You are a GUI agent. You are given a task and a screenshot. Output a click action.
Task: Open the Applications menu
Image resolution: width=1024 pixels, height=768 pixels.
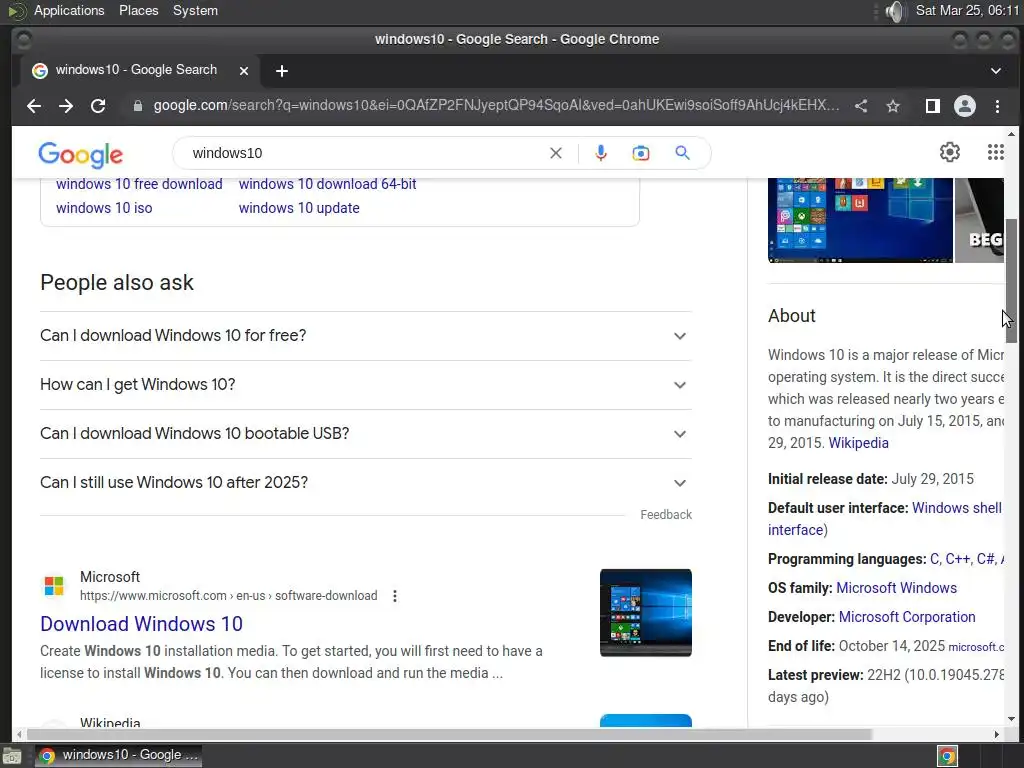[x=69, y=10]
